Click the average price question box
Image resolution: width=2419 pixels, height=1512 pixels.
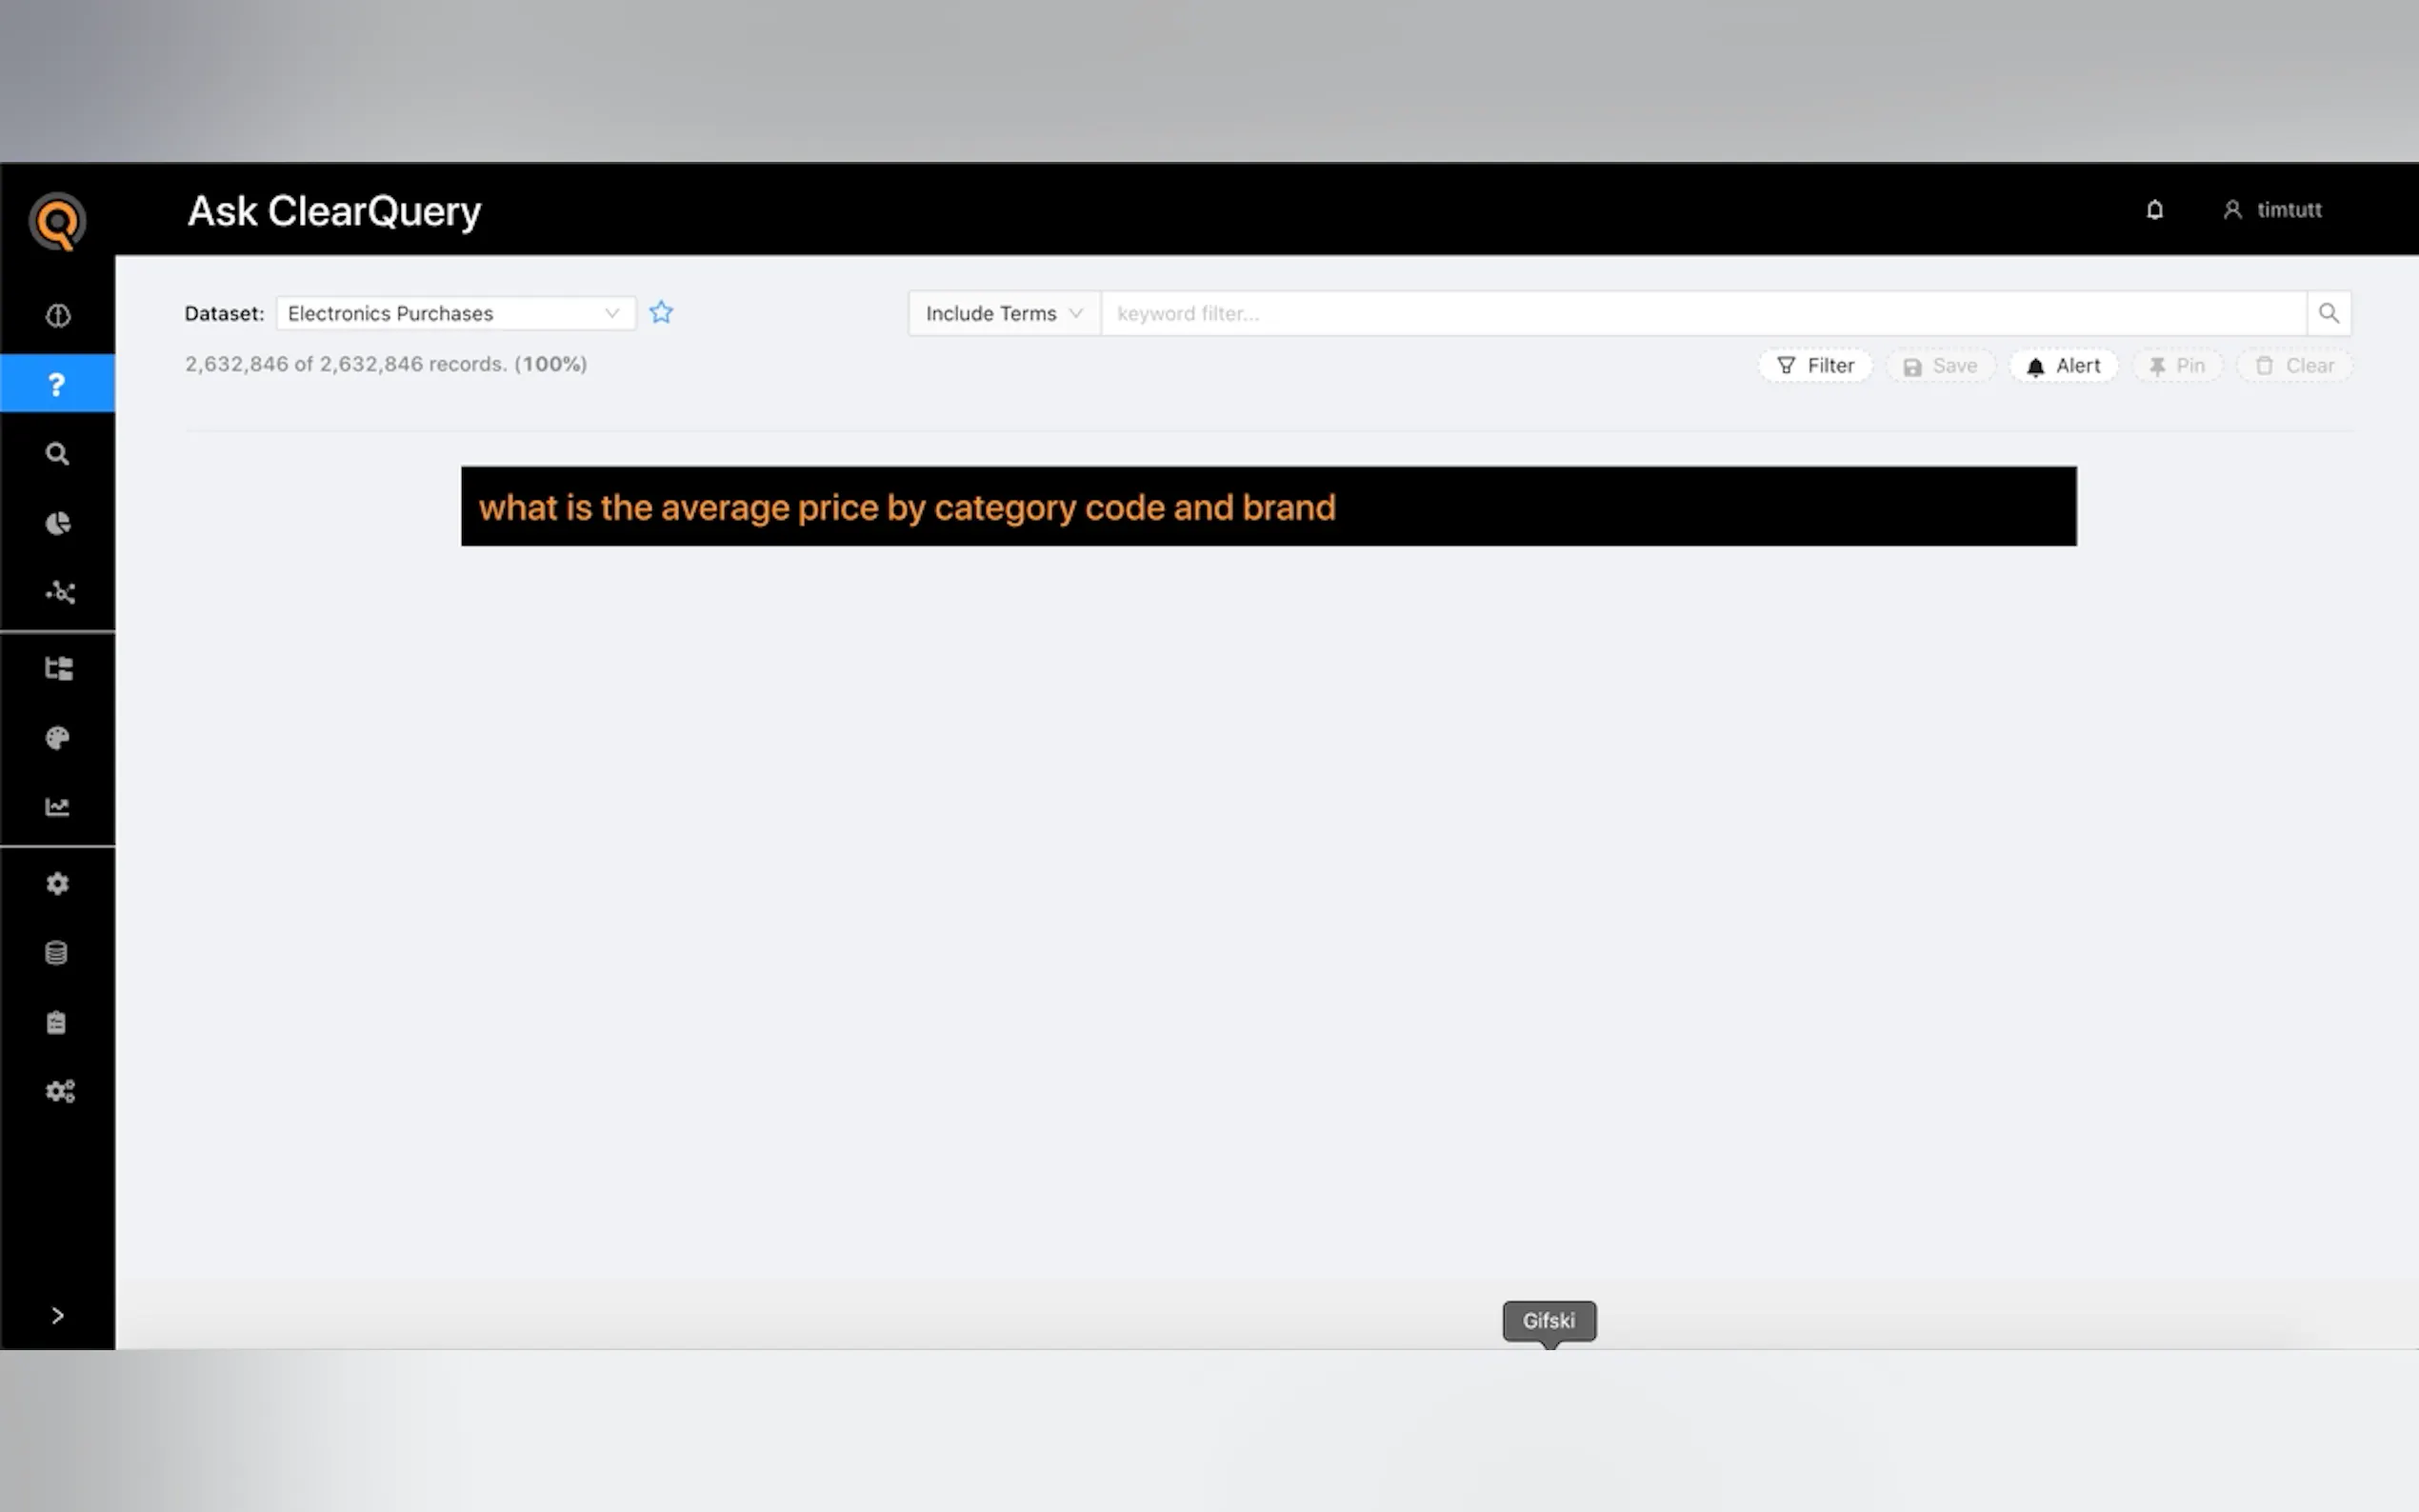coord(1268,507)
